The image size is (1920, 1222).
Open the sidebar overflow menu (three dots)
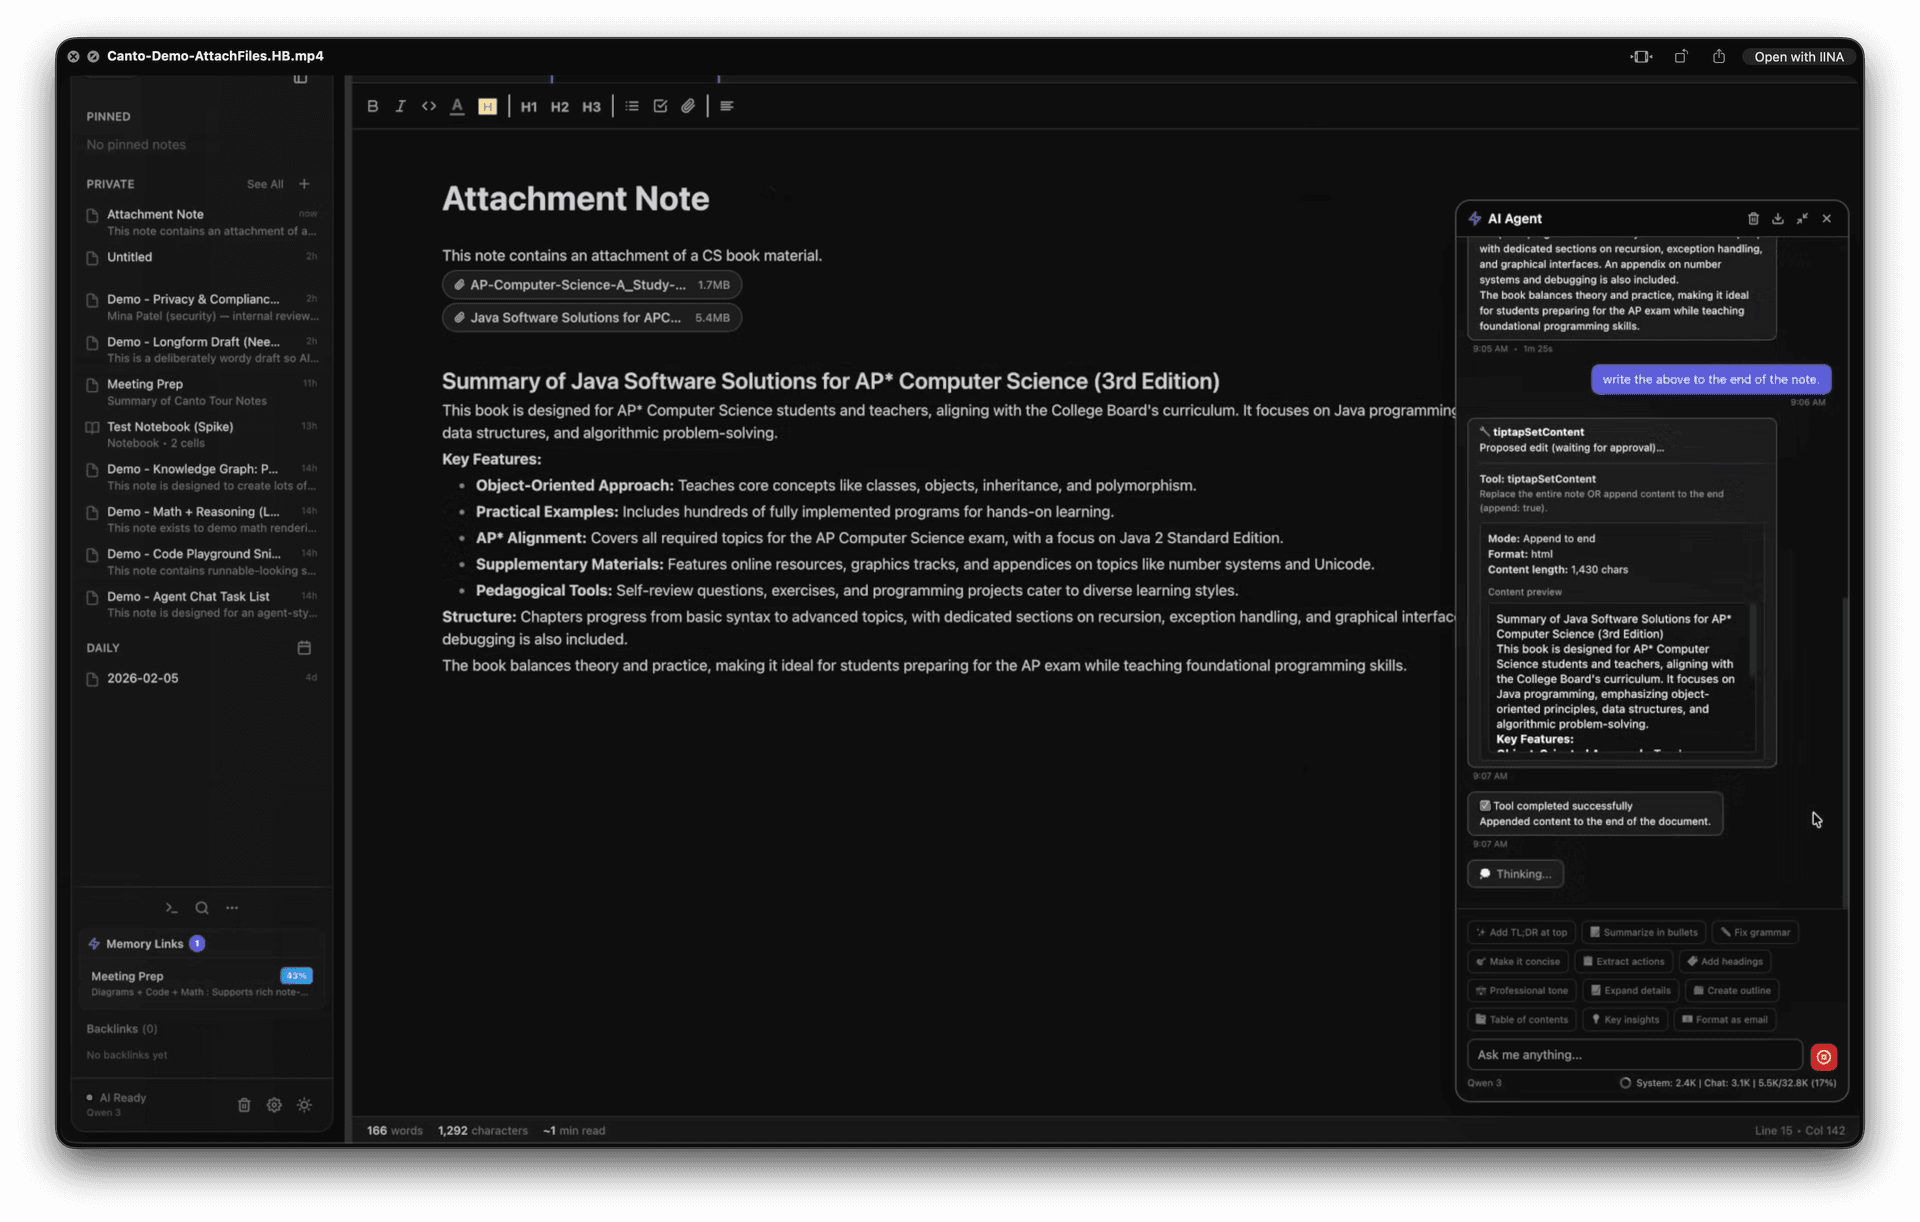click(233, 908)
